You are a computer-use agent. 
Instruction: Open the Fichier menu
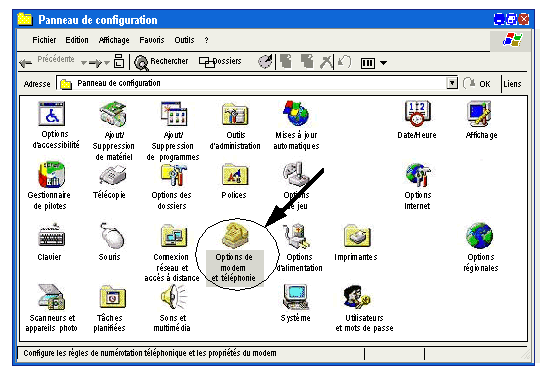click(x=44, y=40)
